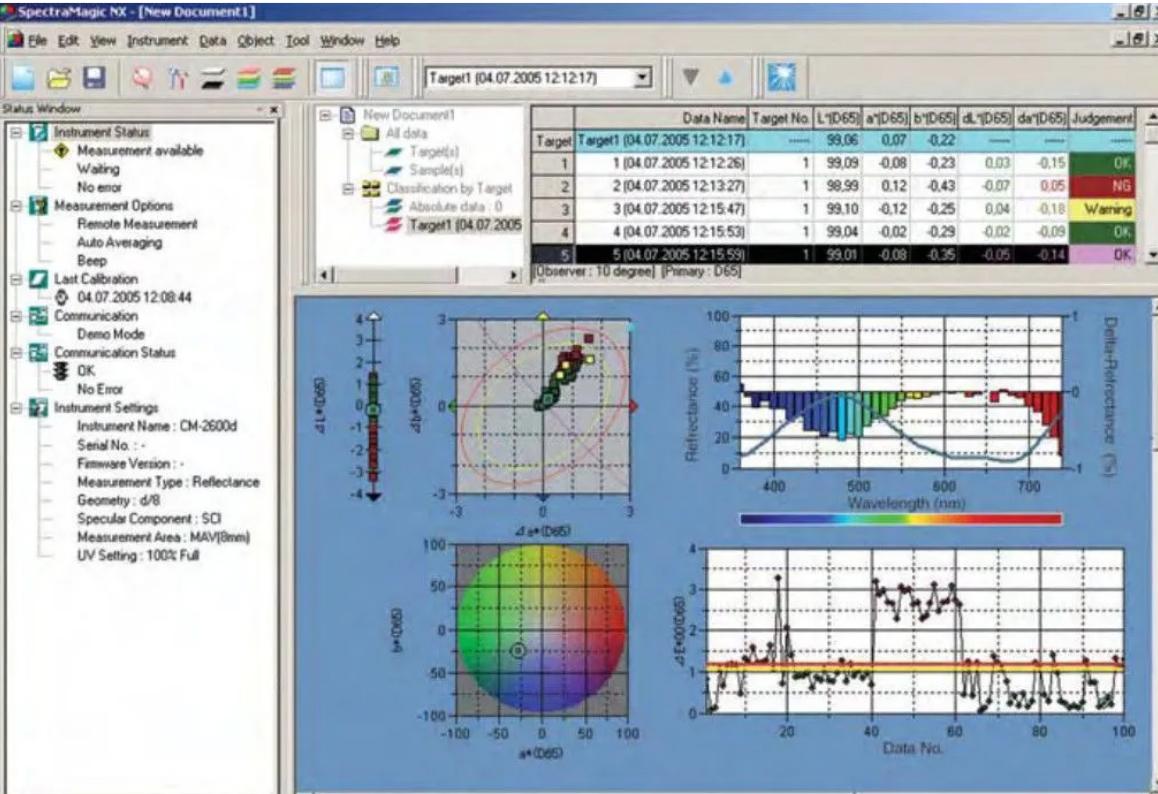Viewport: 1158px width, 794px height.
Task: Click the Judgement column header
Action: [1101, 118]
